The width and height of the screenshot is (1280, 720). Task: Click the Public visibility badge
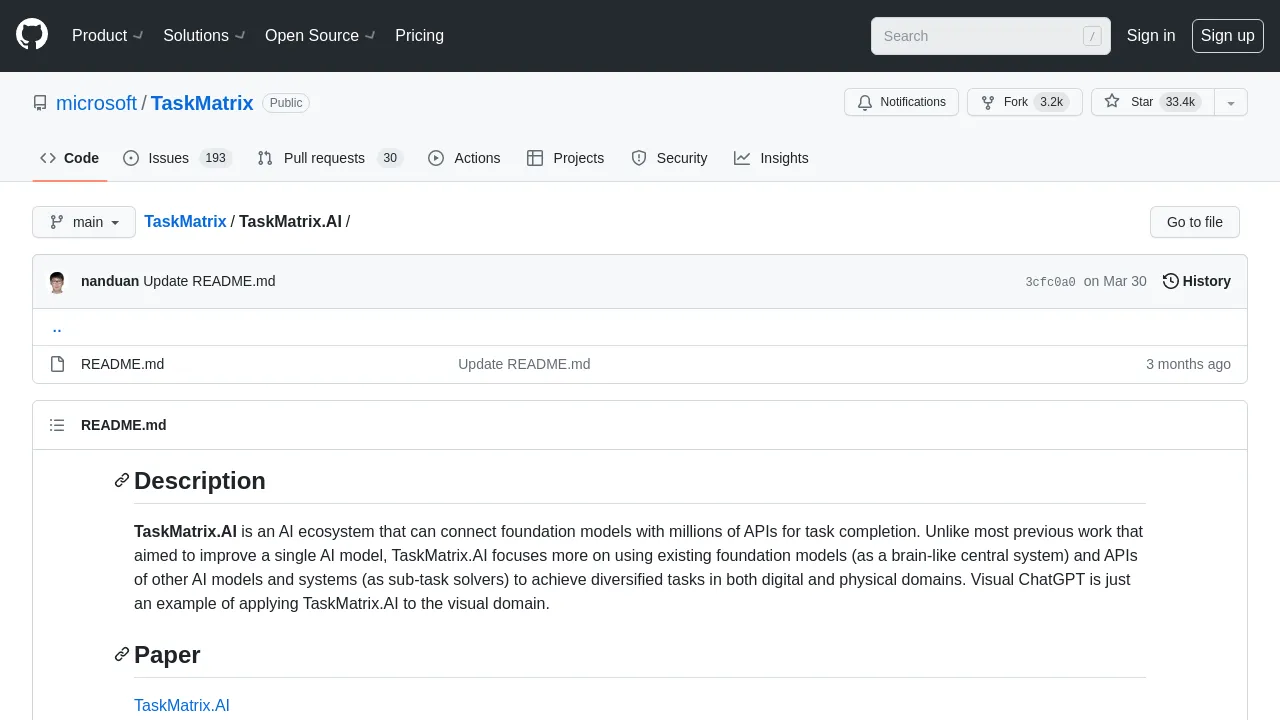coord(286,103)
